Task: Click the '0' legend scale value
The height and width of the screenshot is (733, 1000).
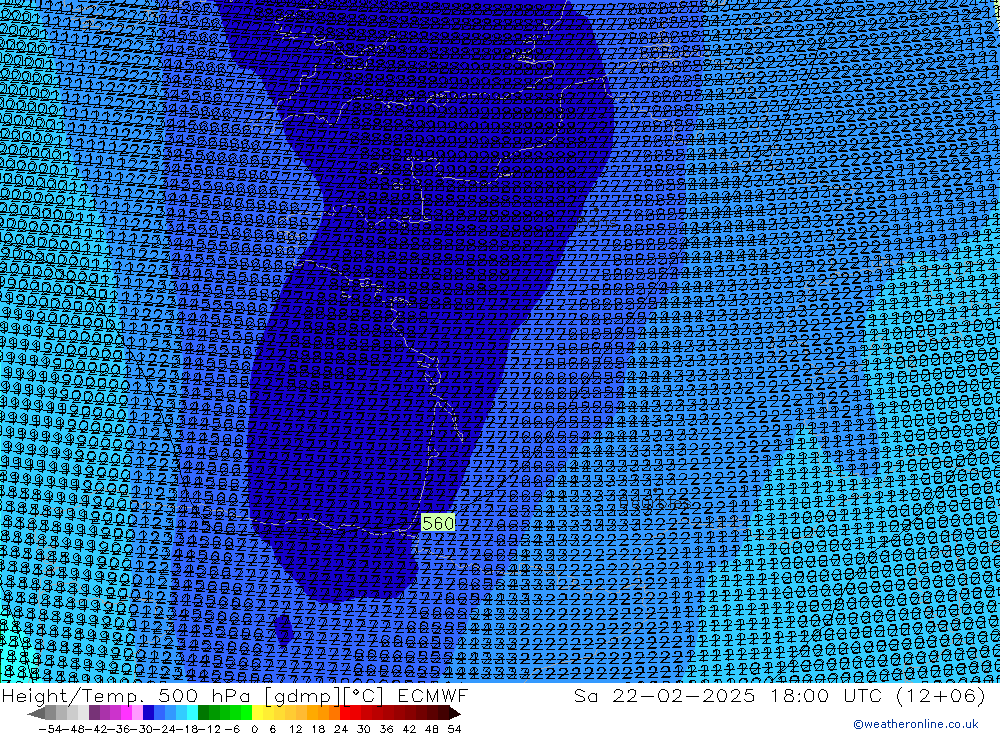Action: [254, 729]
